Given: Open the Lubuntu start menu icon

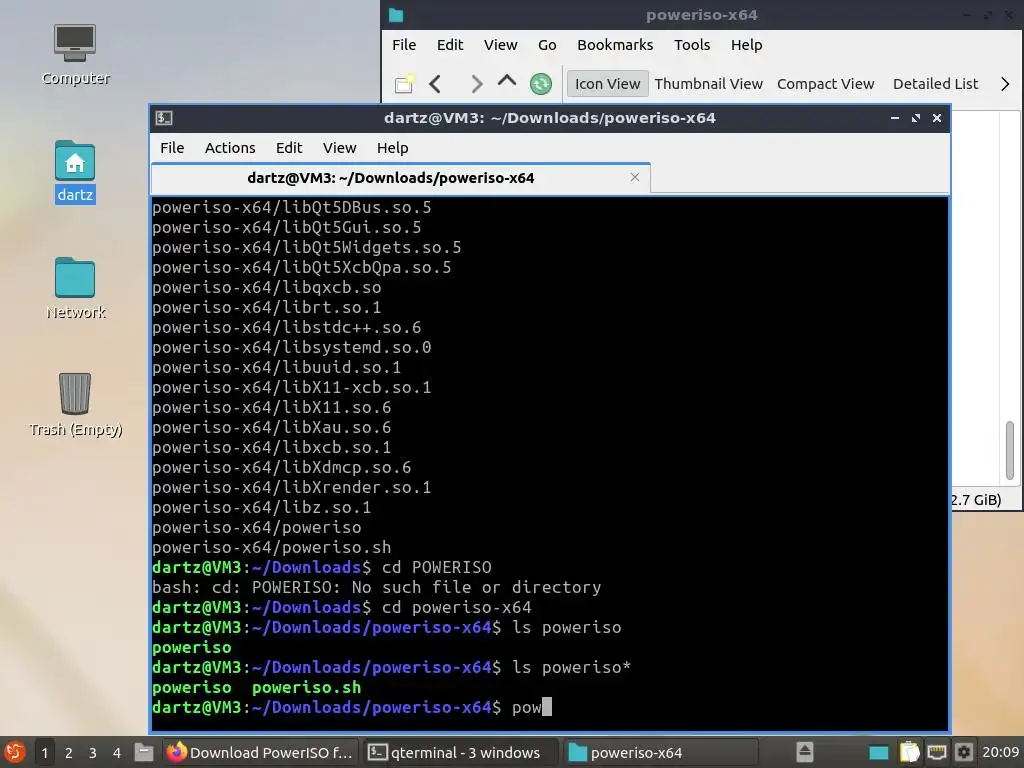Looking at the screenshot, I should coord(14,752).
